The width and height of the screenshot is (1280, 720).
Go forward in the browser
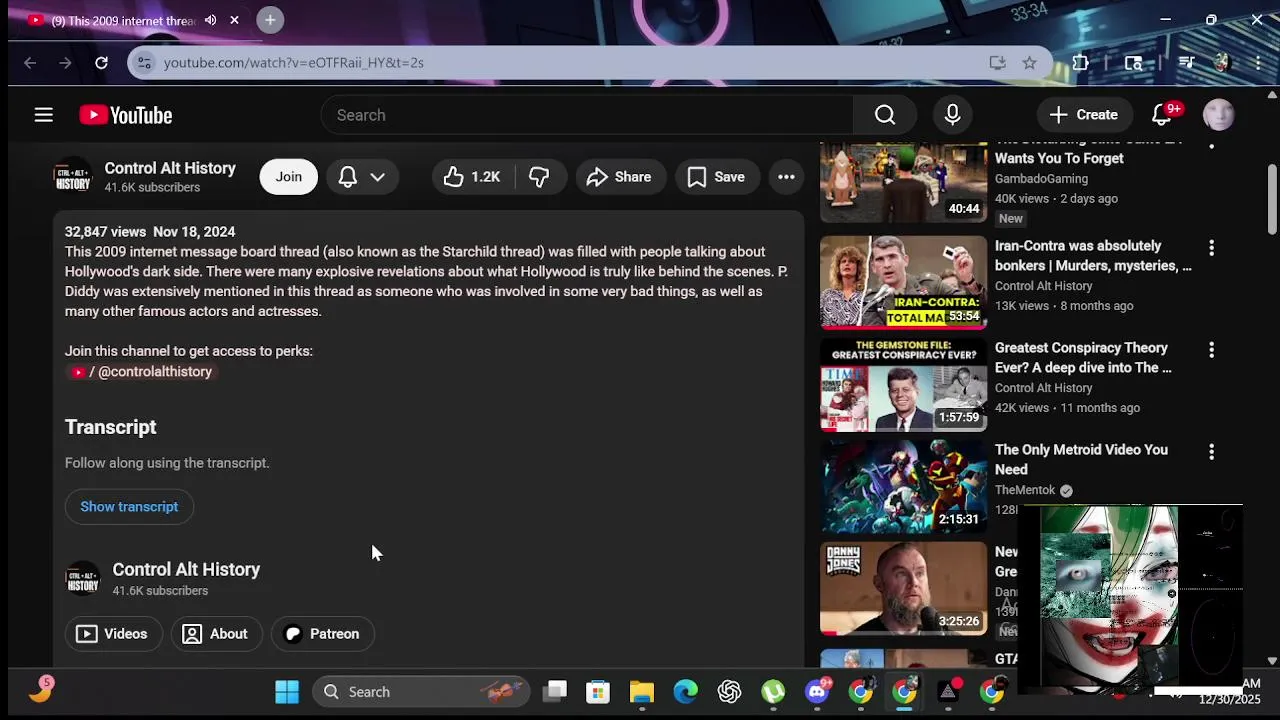65,63
